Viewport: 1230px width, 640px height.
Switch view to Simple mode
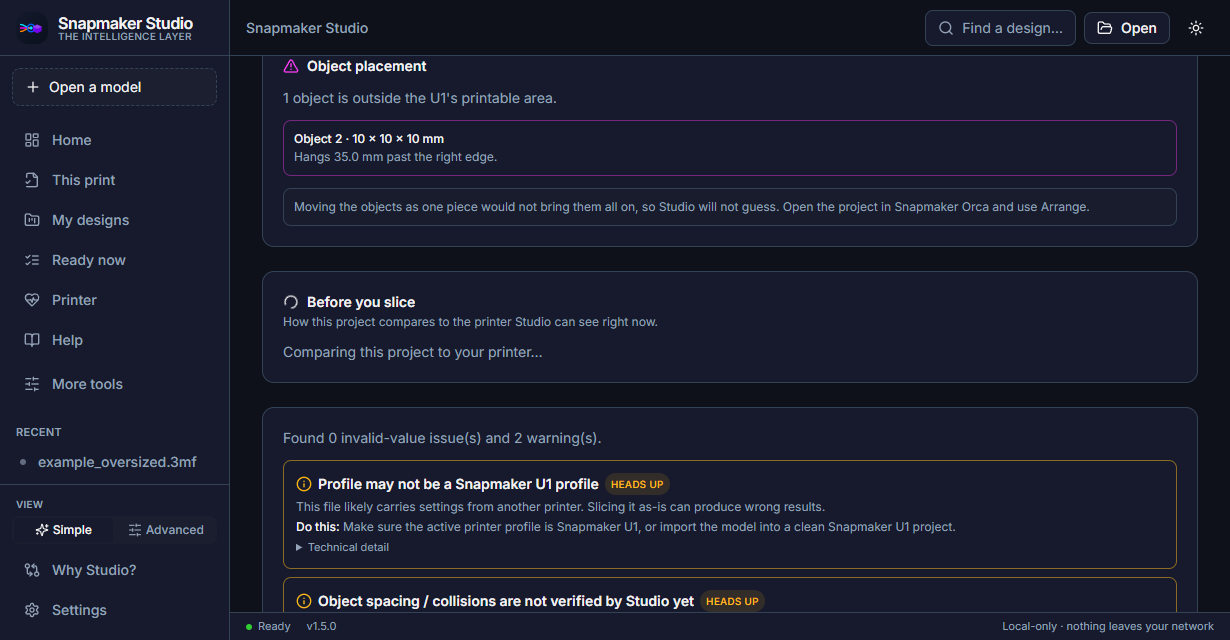[x=63, y=530]
